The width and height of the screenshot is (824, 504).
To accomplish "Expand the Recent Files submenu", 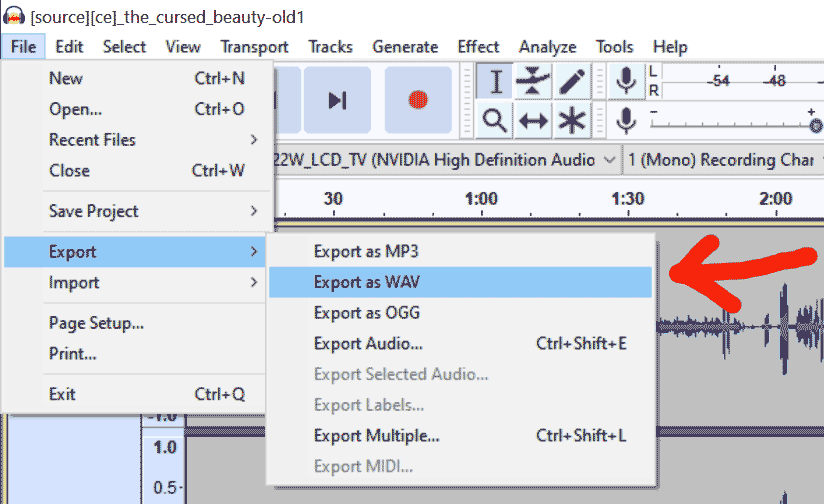I will (x=138, y=140).
